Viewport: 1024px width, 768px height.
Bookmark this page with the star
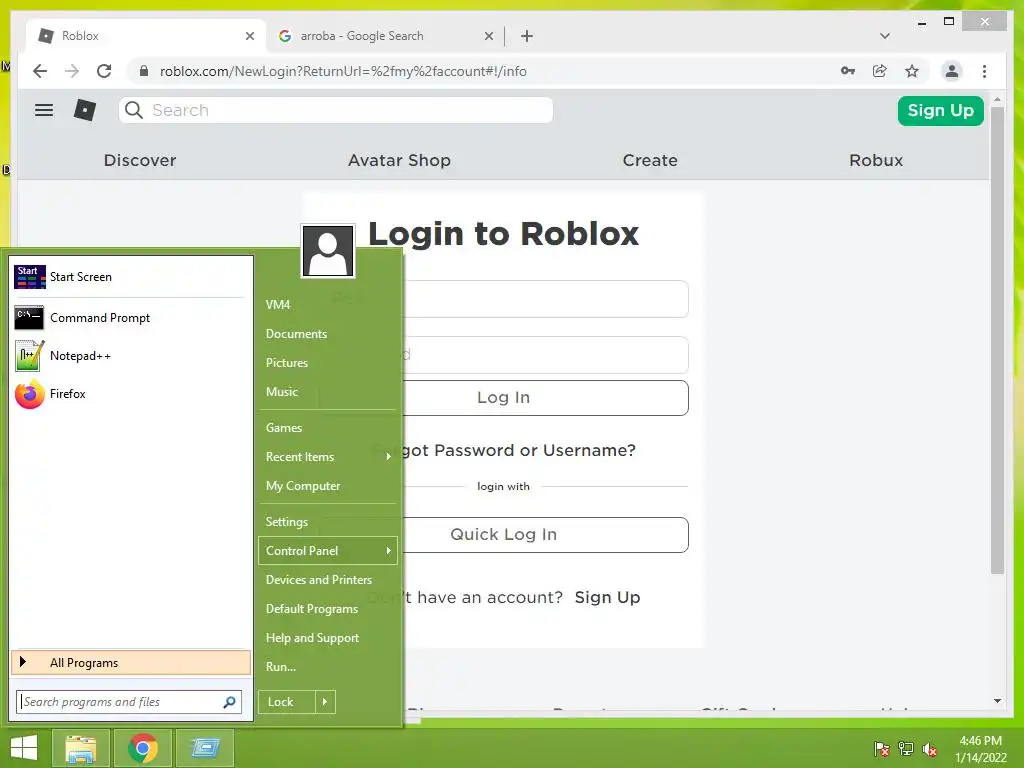point(912,71)
